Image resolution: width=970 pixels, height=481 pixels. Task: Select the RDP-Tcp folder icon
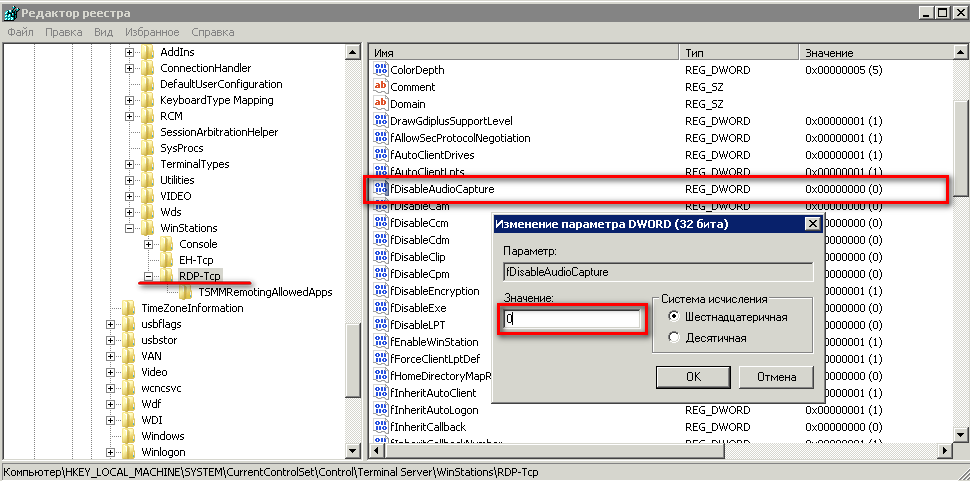(x=167, y=276)
